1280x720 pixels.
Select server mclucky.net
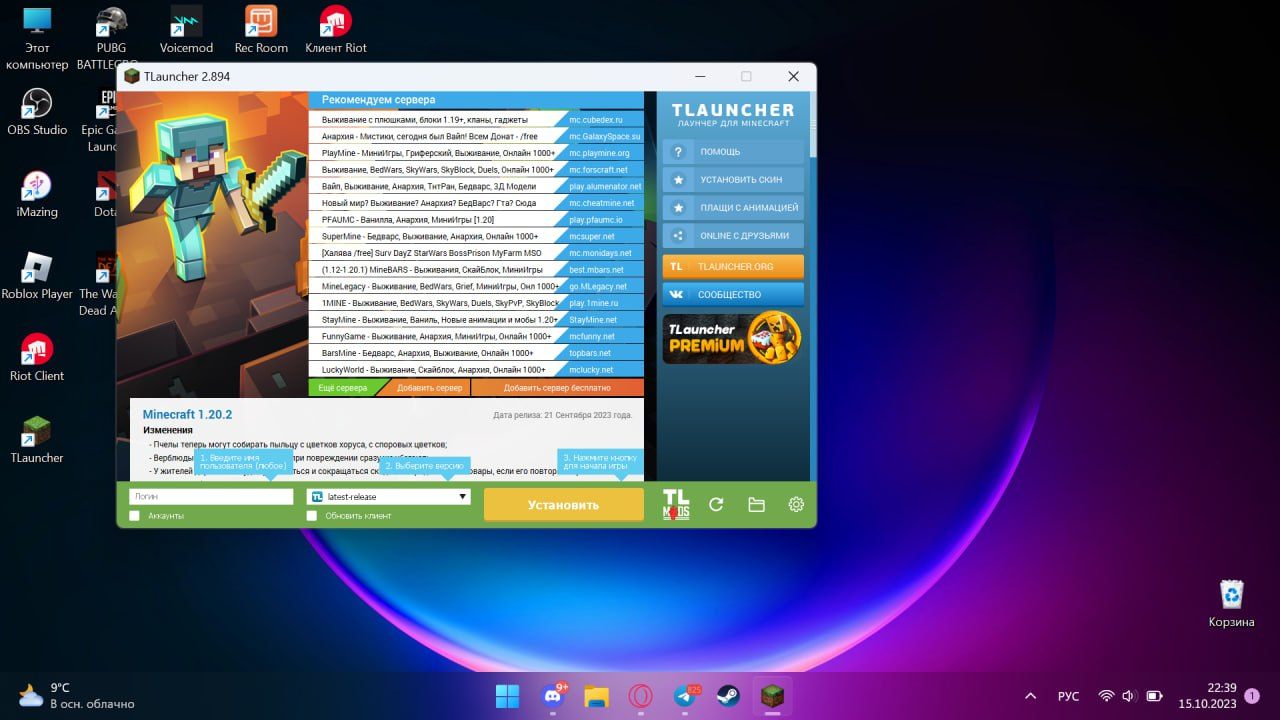[x=476, y=369]
